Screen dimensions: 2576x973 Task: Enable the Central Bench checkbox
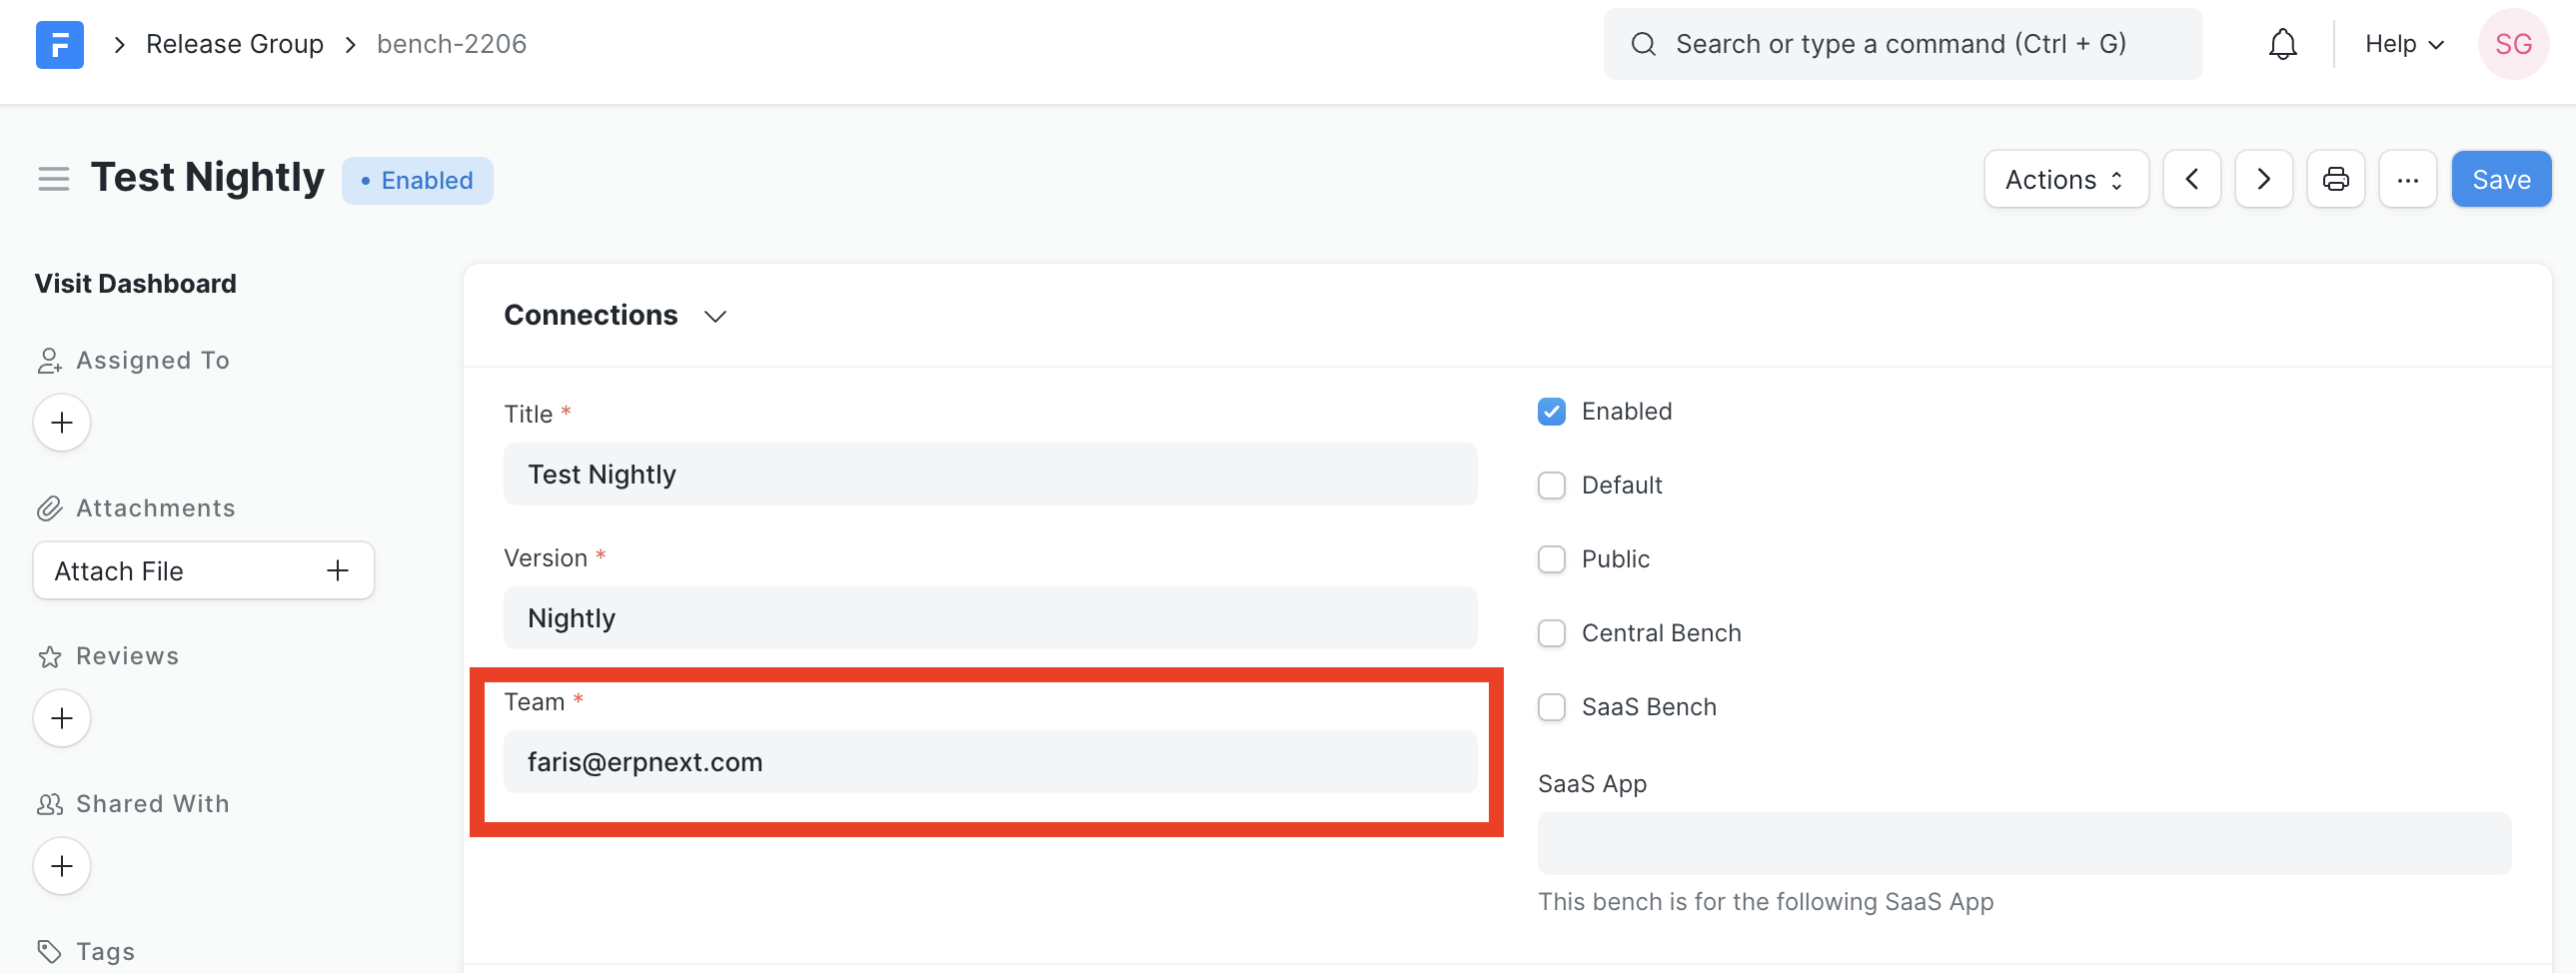point(1551,634)
